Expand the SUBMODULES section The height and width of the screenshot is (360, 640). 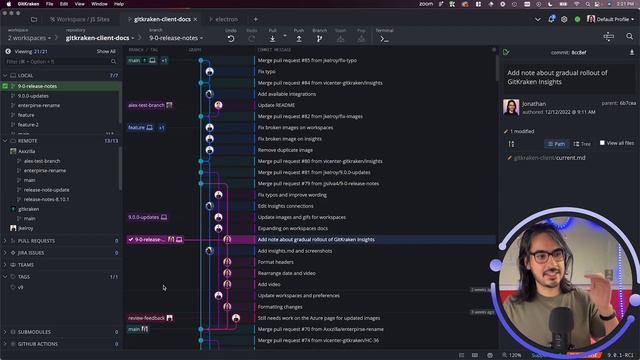[5, 332]
